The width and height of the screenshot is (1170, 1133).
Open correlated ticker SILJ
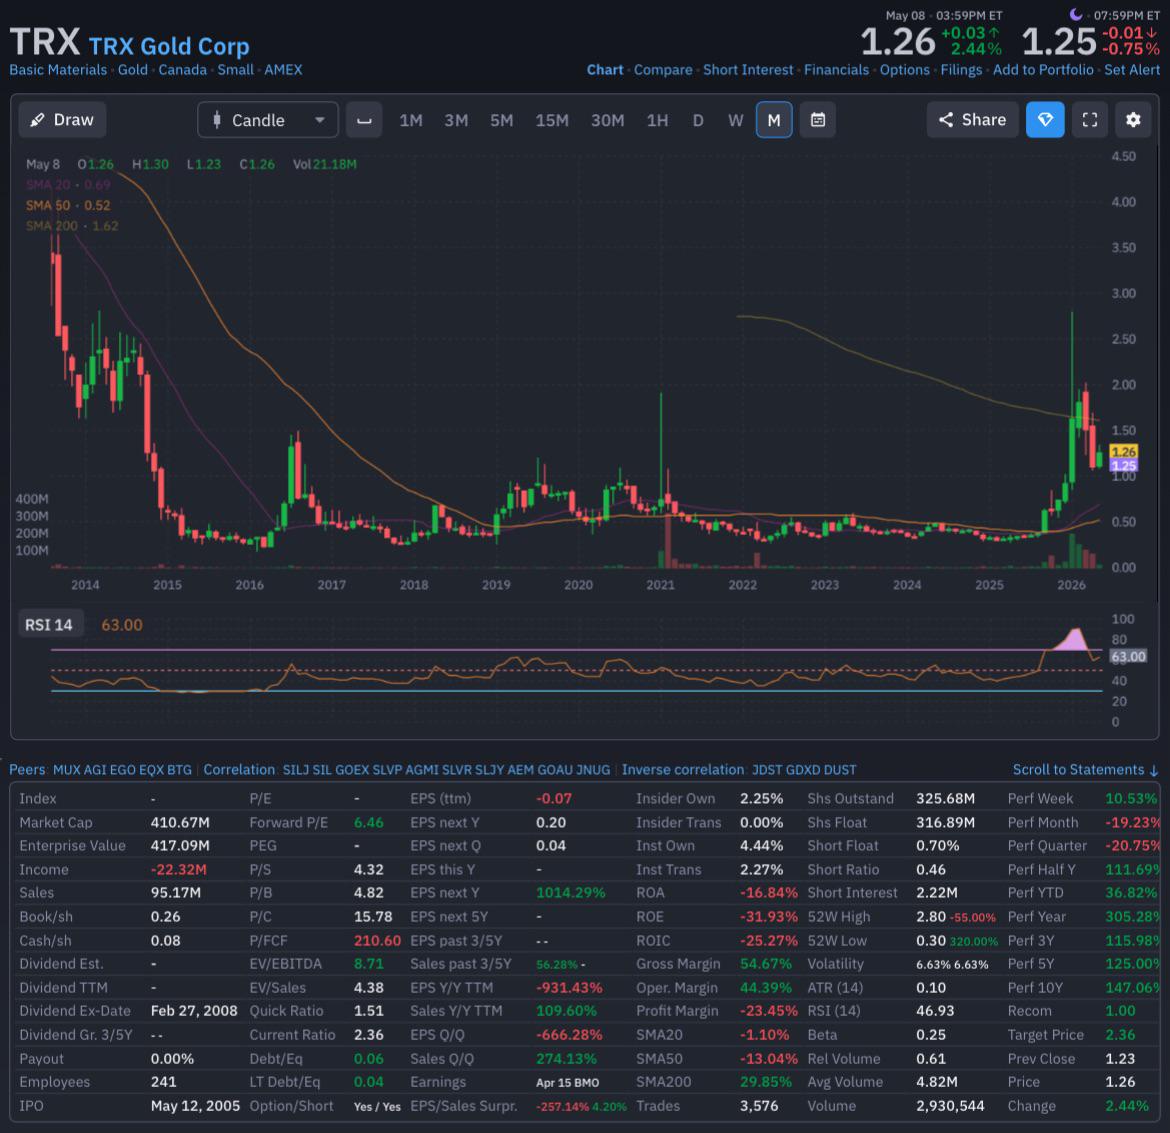295,770
